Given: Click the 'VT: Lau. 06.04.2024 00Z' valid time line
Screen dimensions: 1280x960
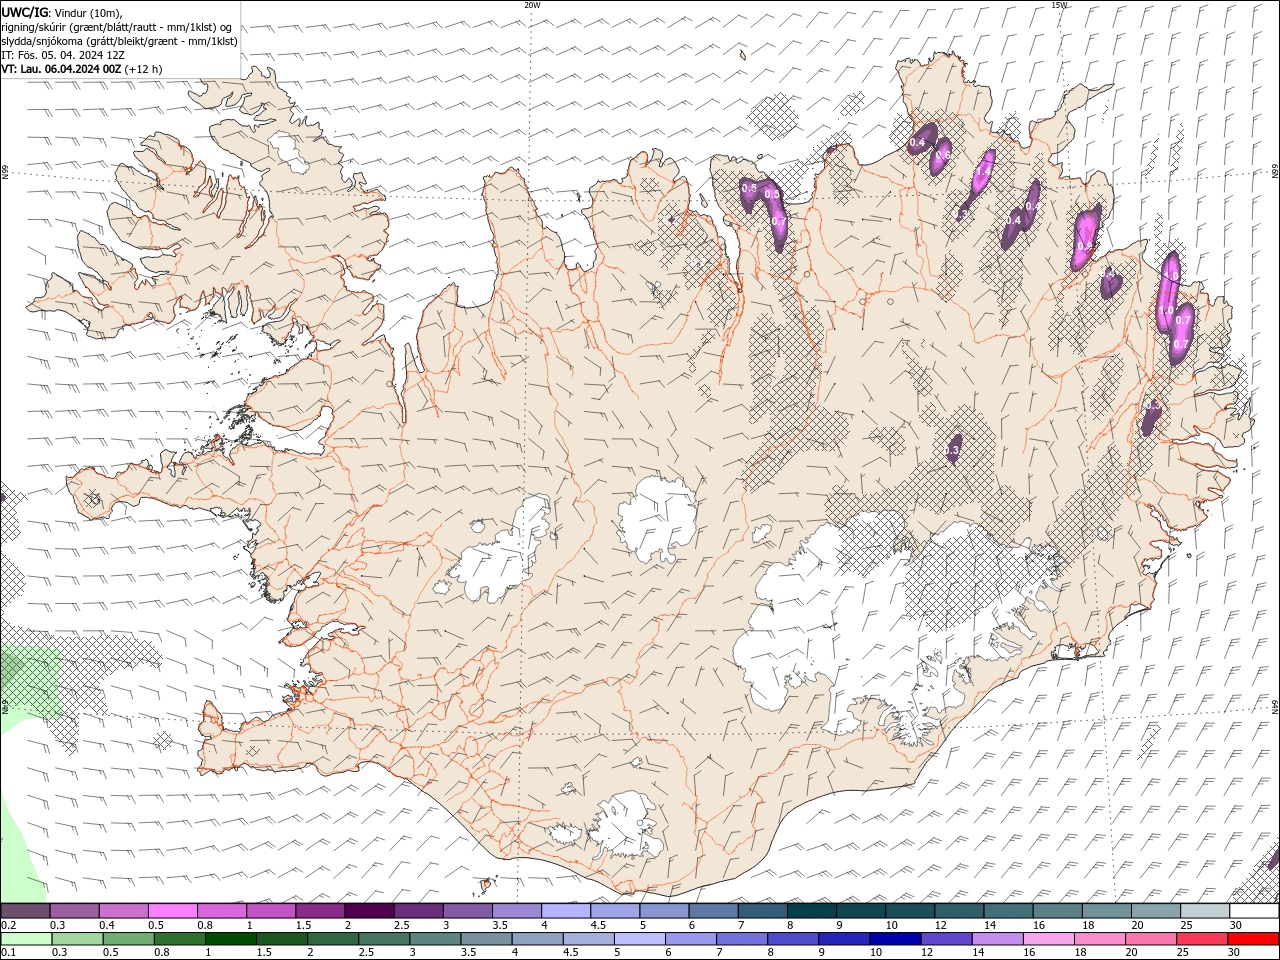Looking at the screenshot, I should (x=81, y=69).
